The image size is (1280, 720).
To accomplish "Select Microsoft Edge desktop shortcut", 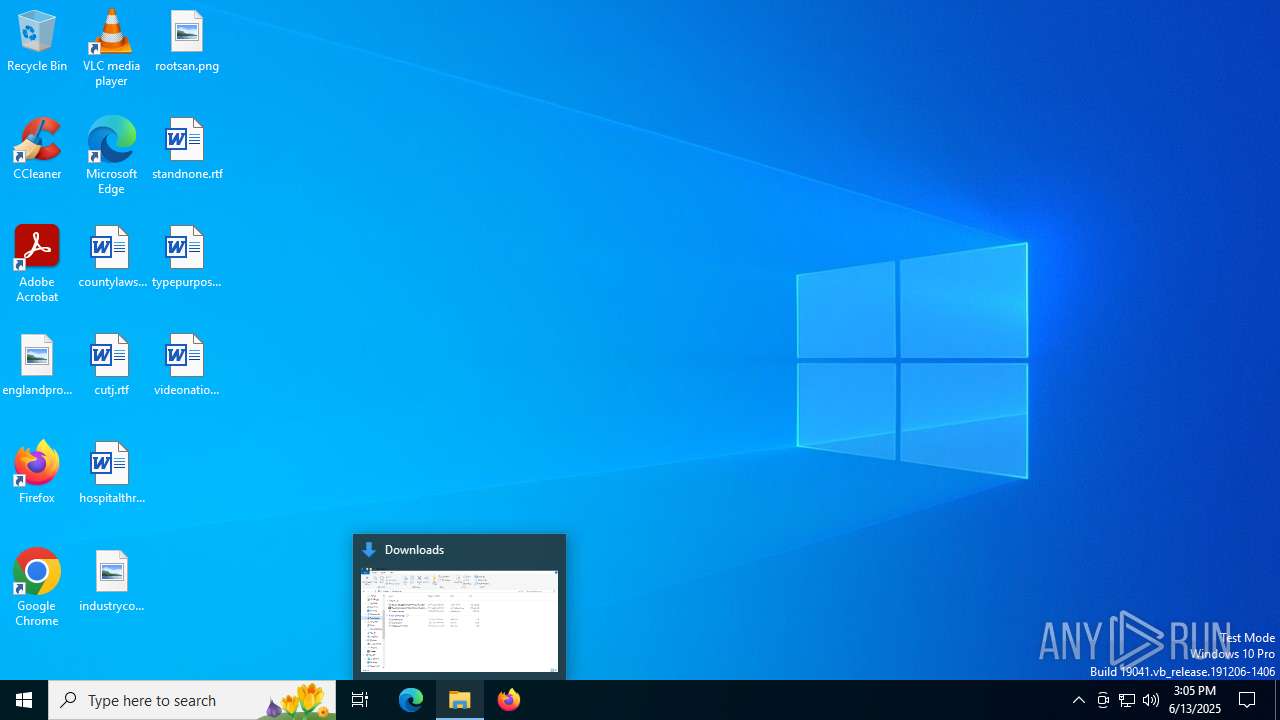I will tap(111, 156).
